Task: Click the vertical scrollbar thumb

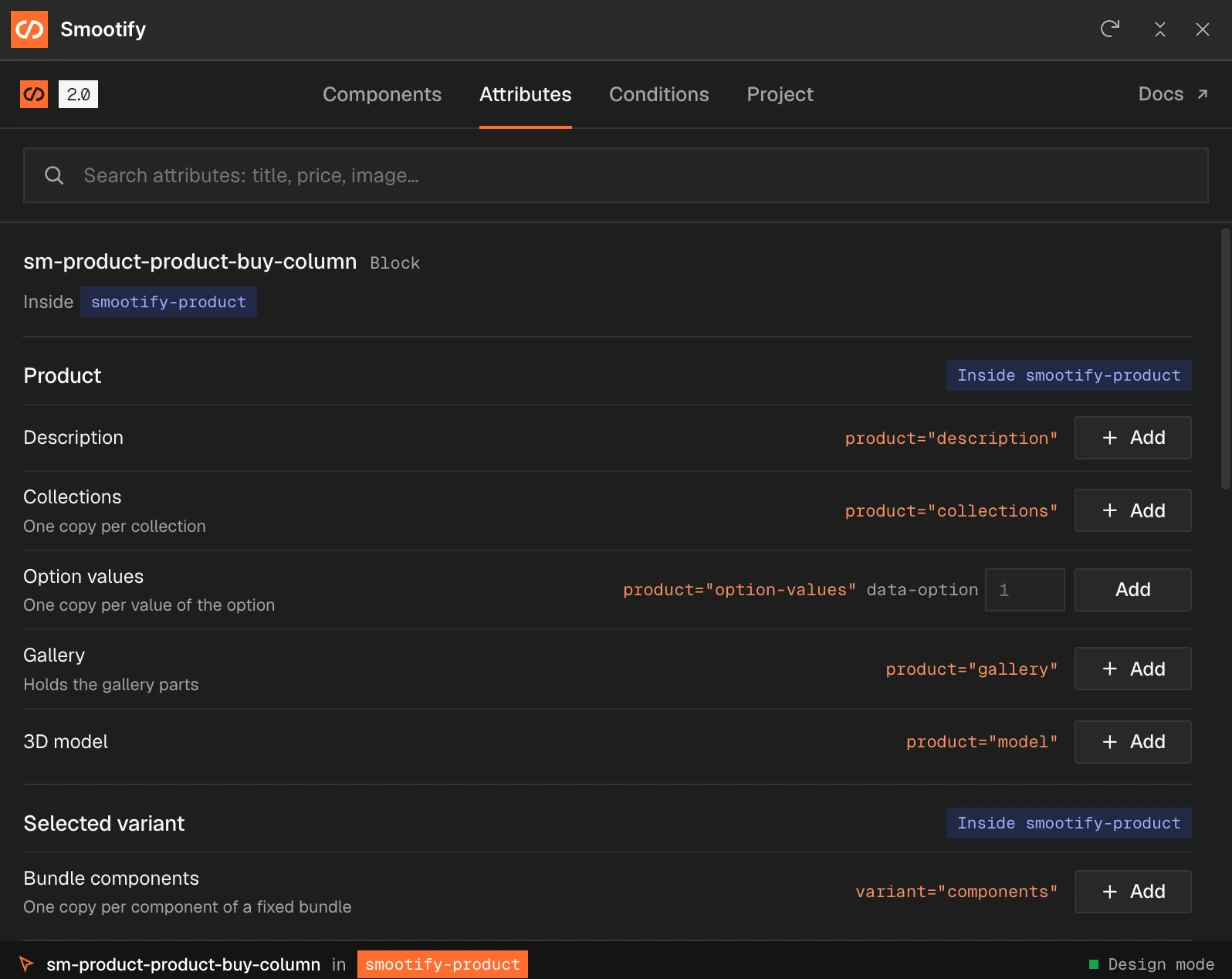Action: point(1226,360)
